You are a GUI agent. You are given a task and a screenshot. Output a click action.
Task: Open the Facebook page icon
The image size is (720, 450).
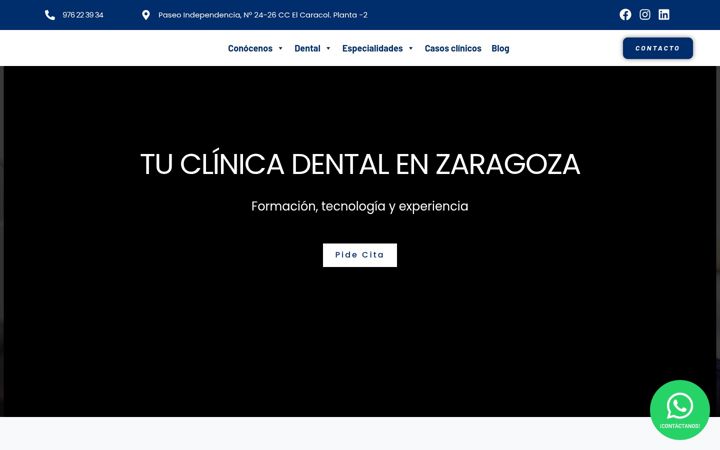tap(625, 15)
